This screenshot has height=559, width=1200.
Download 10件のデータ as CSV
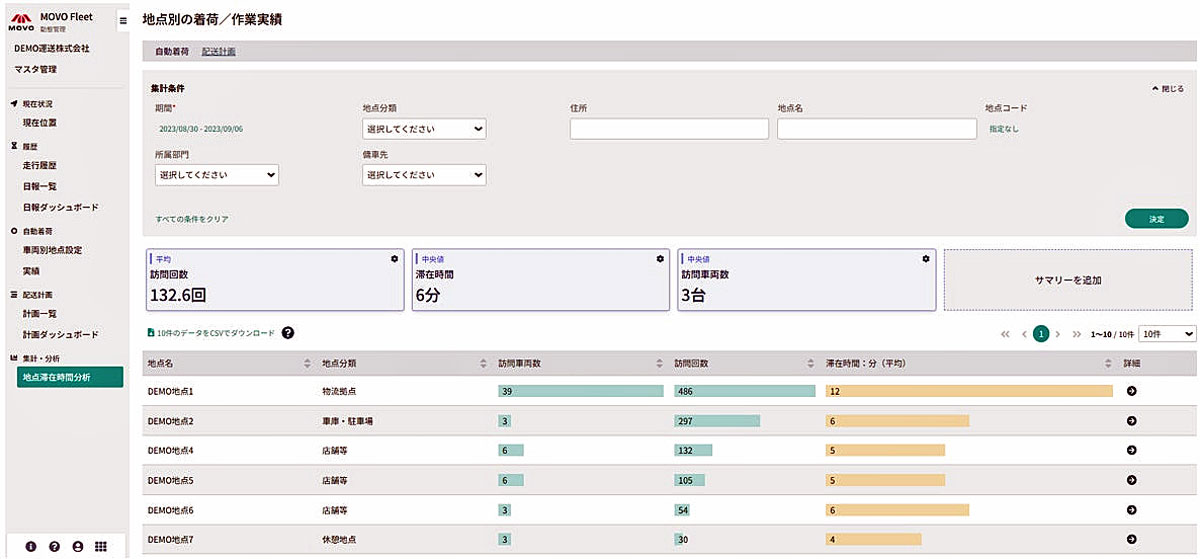click(x=211, y=332)
